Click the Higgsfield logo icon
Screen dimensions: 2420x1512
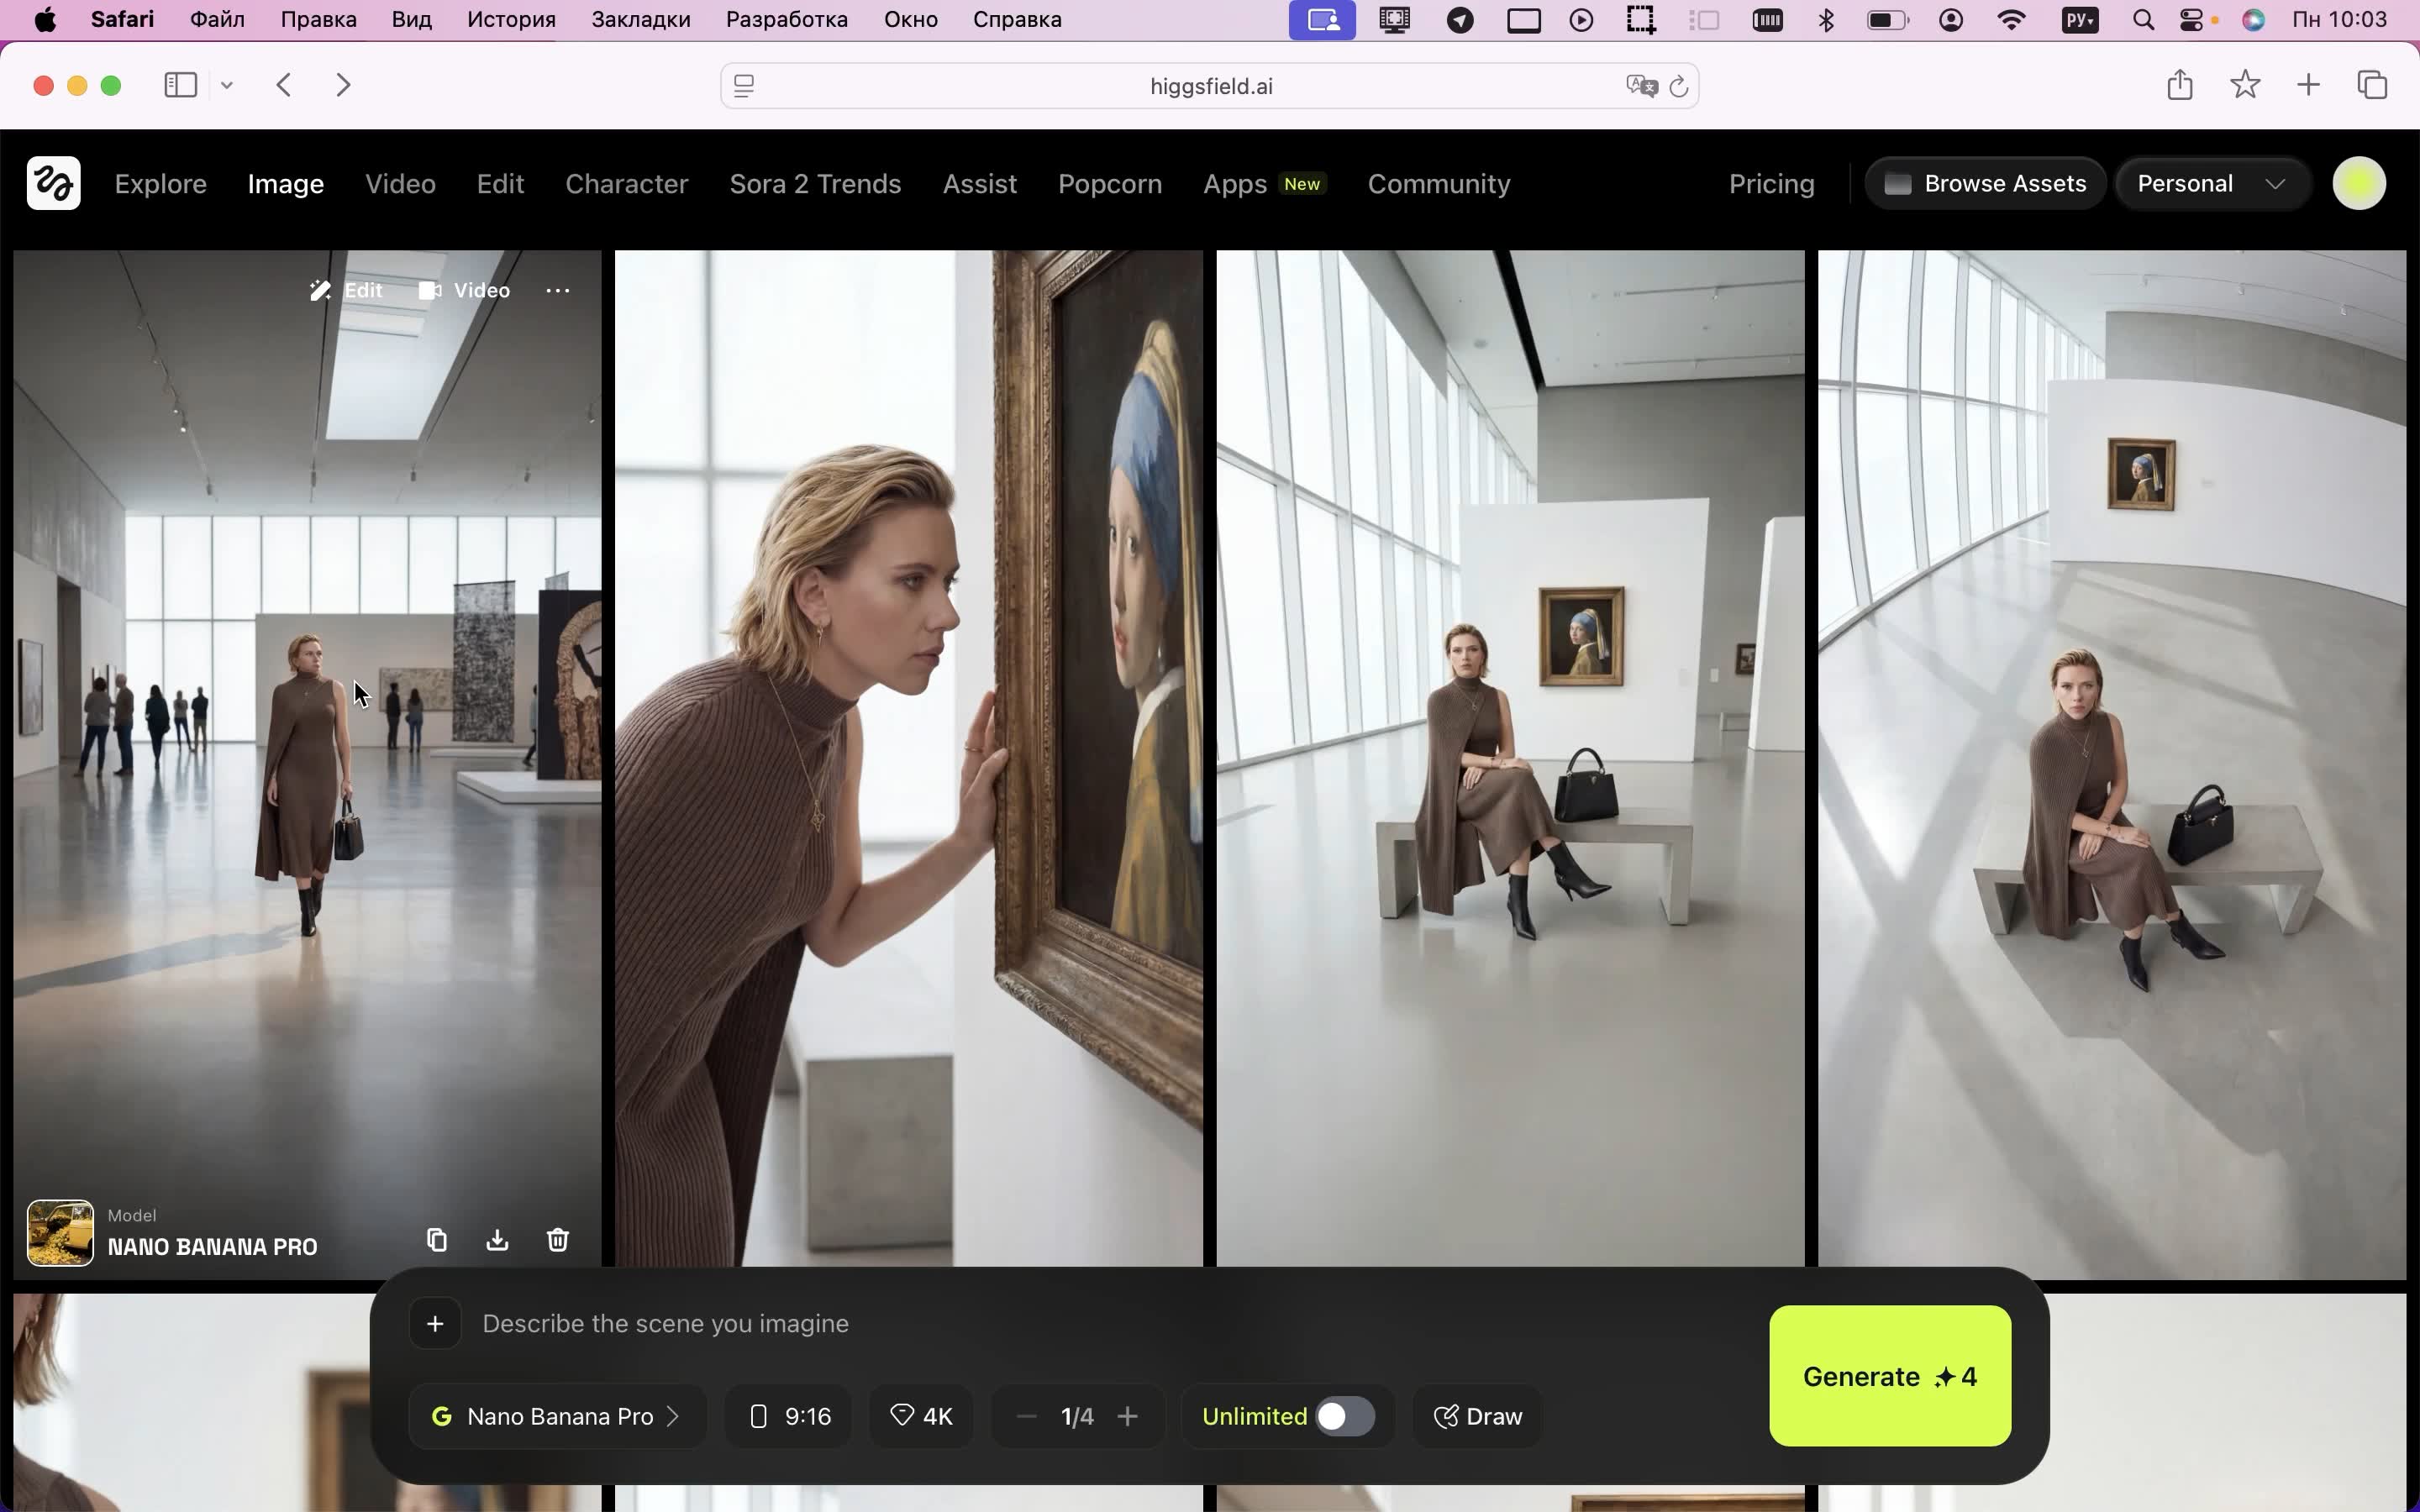pos(54,184)
